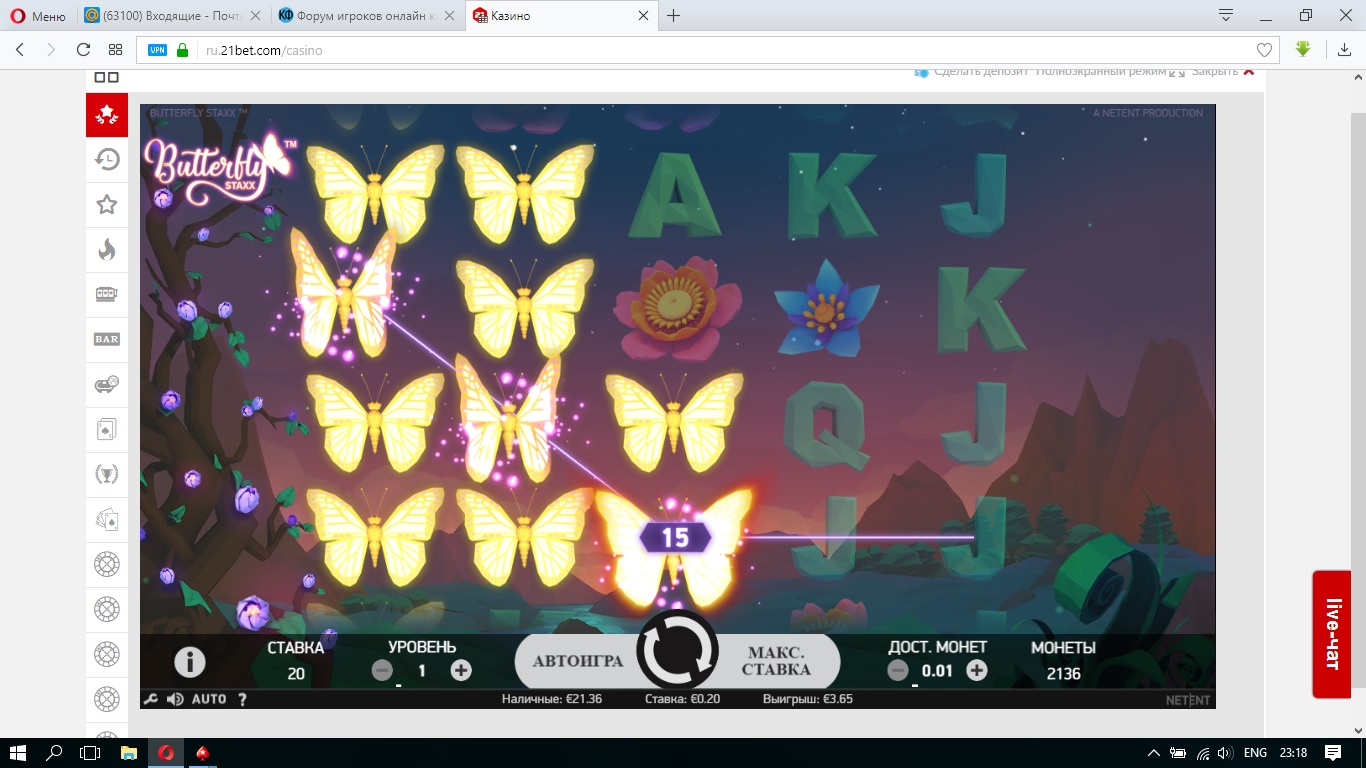Mute game sound with speaker icon
1366x768 pixels.
click(x=175, y=699)
